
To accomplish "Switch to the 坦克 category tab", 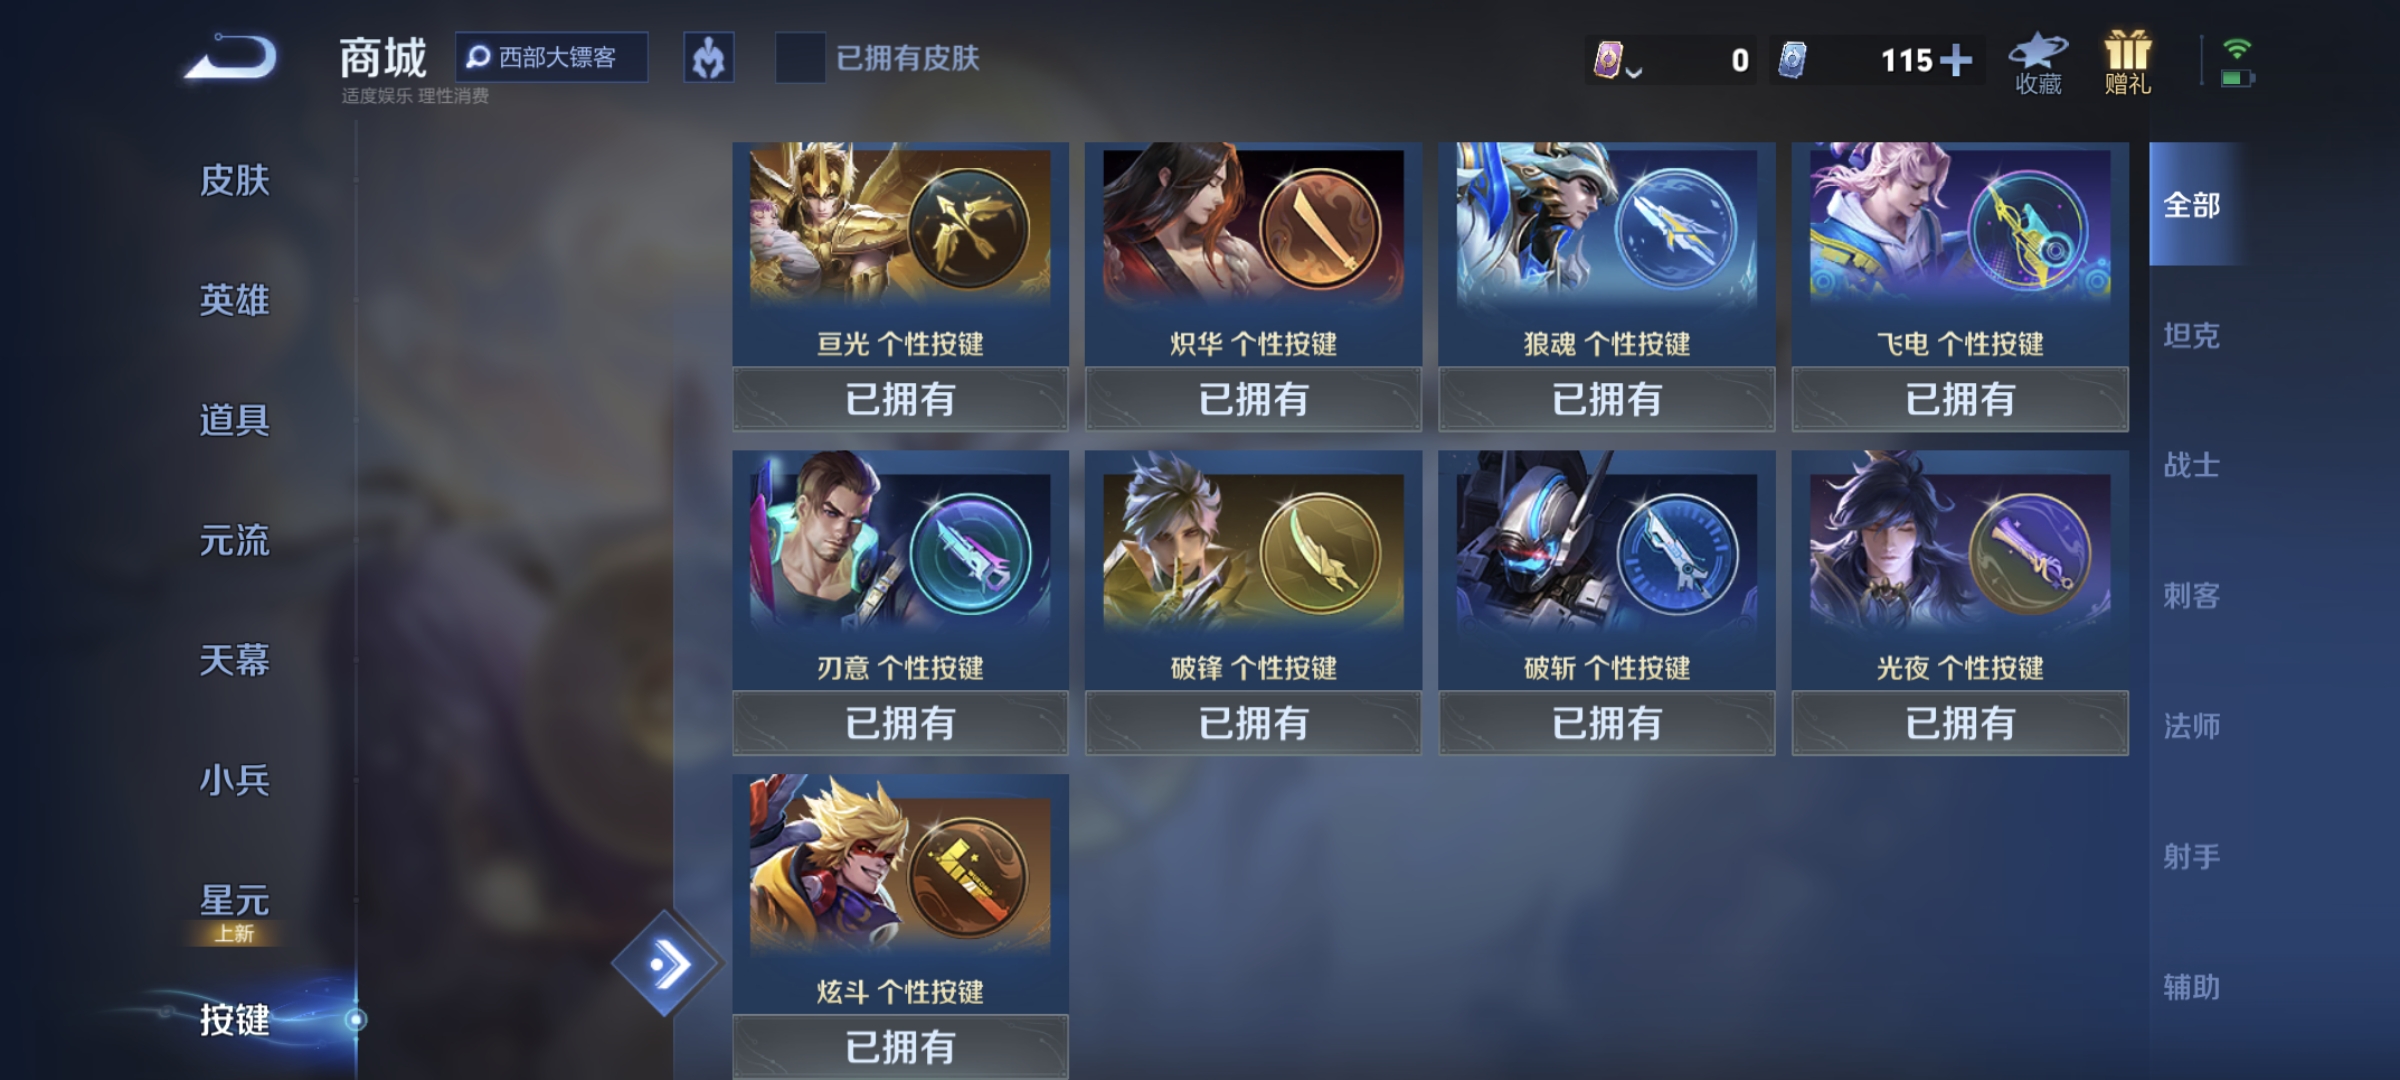I will [x=2192, y=335].
